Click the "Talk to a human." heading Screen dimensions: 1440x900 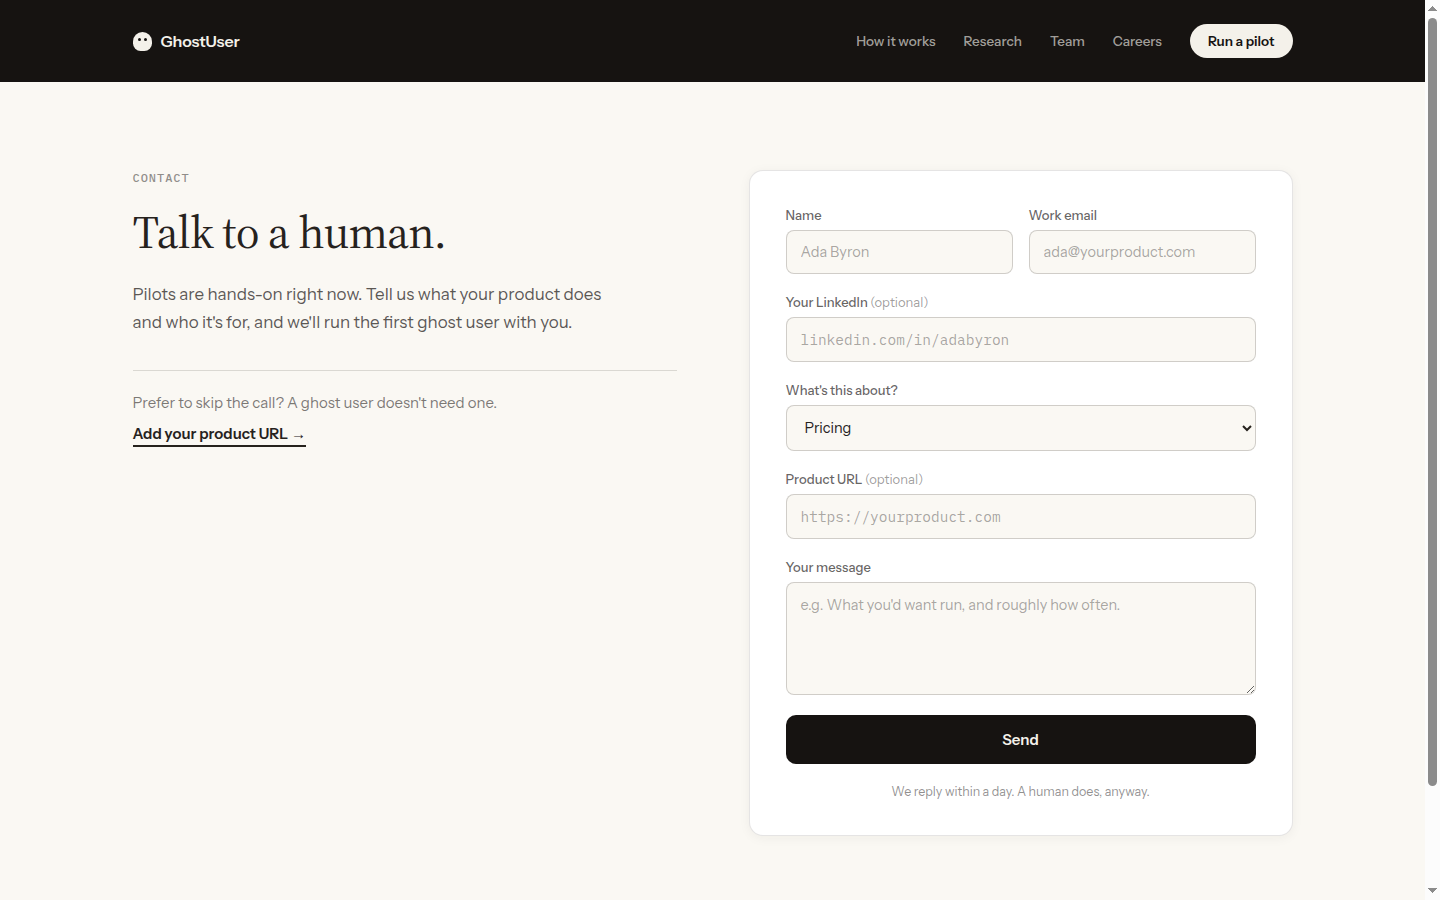(x=289, y=233)
